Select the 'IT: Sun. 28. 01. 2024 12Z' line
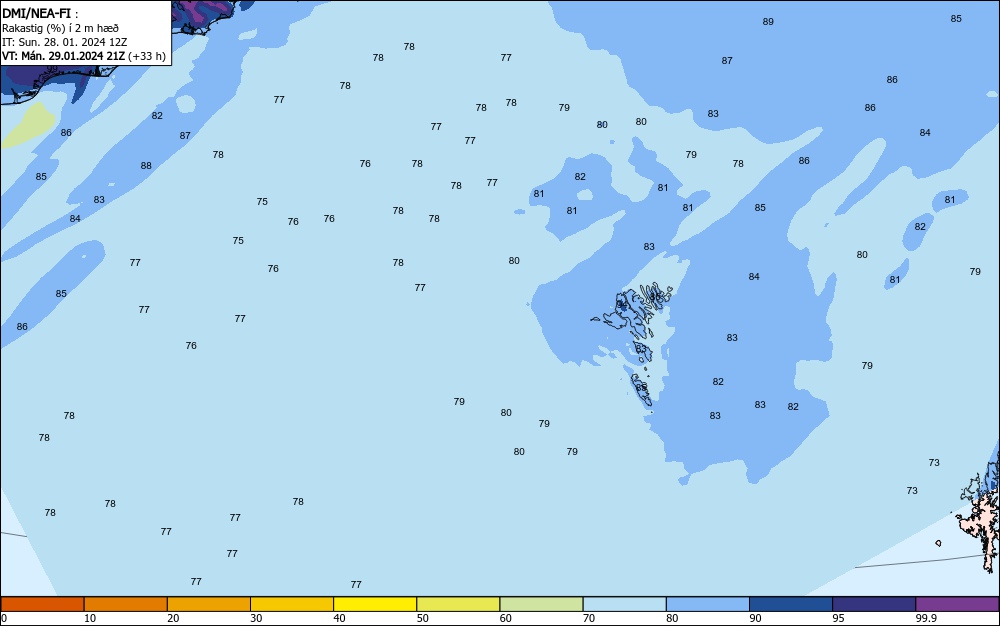The image size is (1000, 626). click(64, 42)
